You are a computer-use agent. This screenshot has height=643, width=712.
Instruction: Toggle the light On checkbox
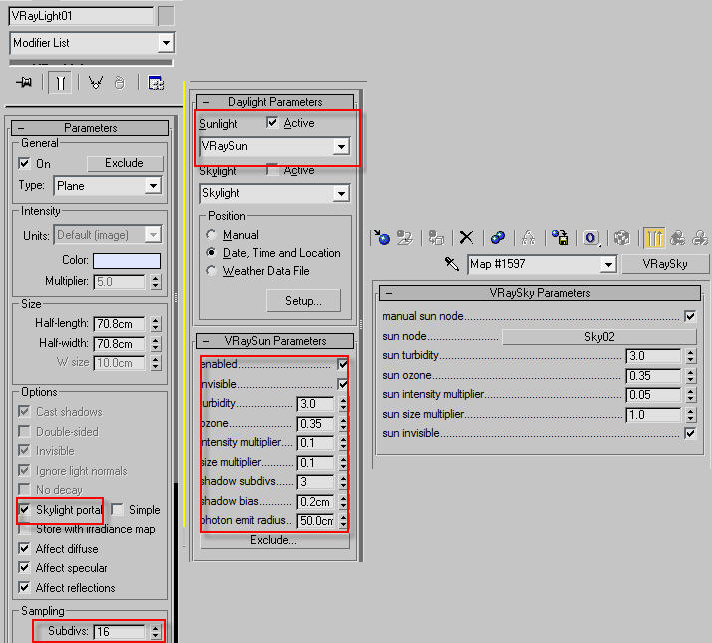tap(24, 163)
